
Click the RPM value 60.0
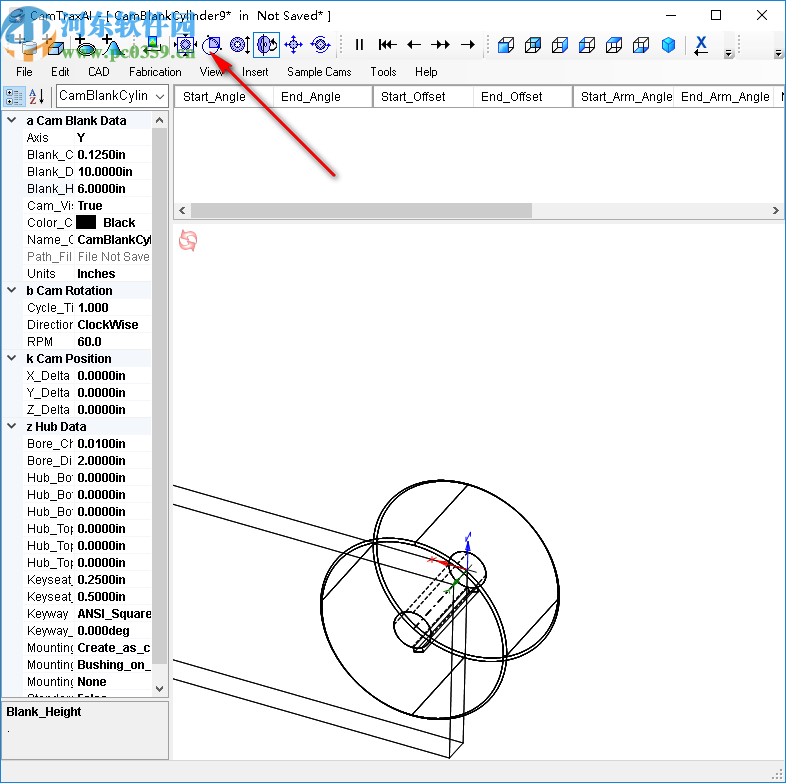[113, 341]
